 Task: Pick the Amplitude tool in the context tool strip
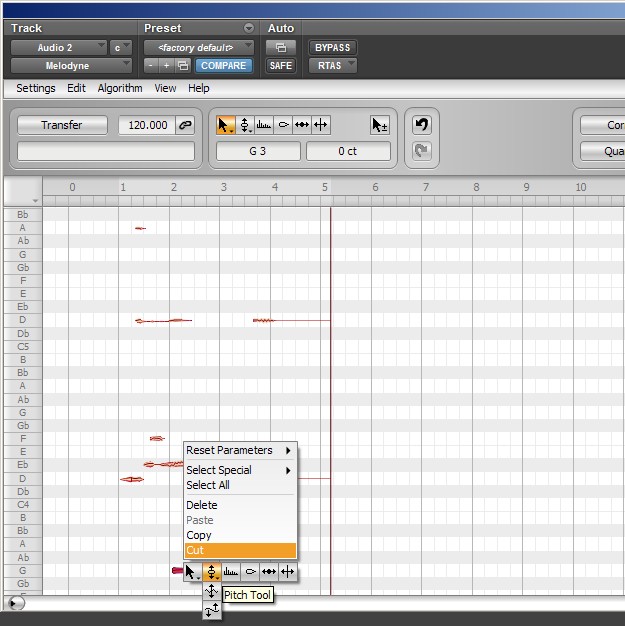point(250,572)
